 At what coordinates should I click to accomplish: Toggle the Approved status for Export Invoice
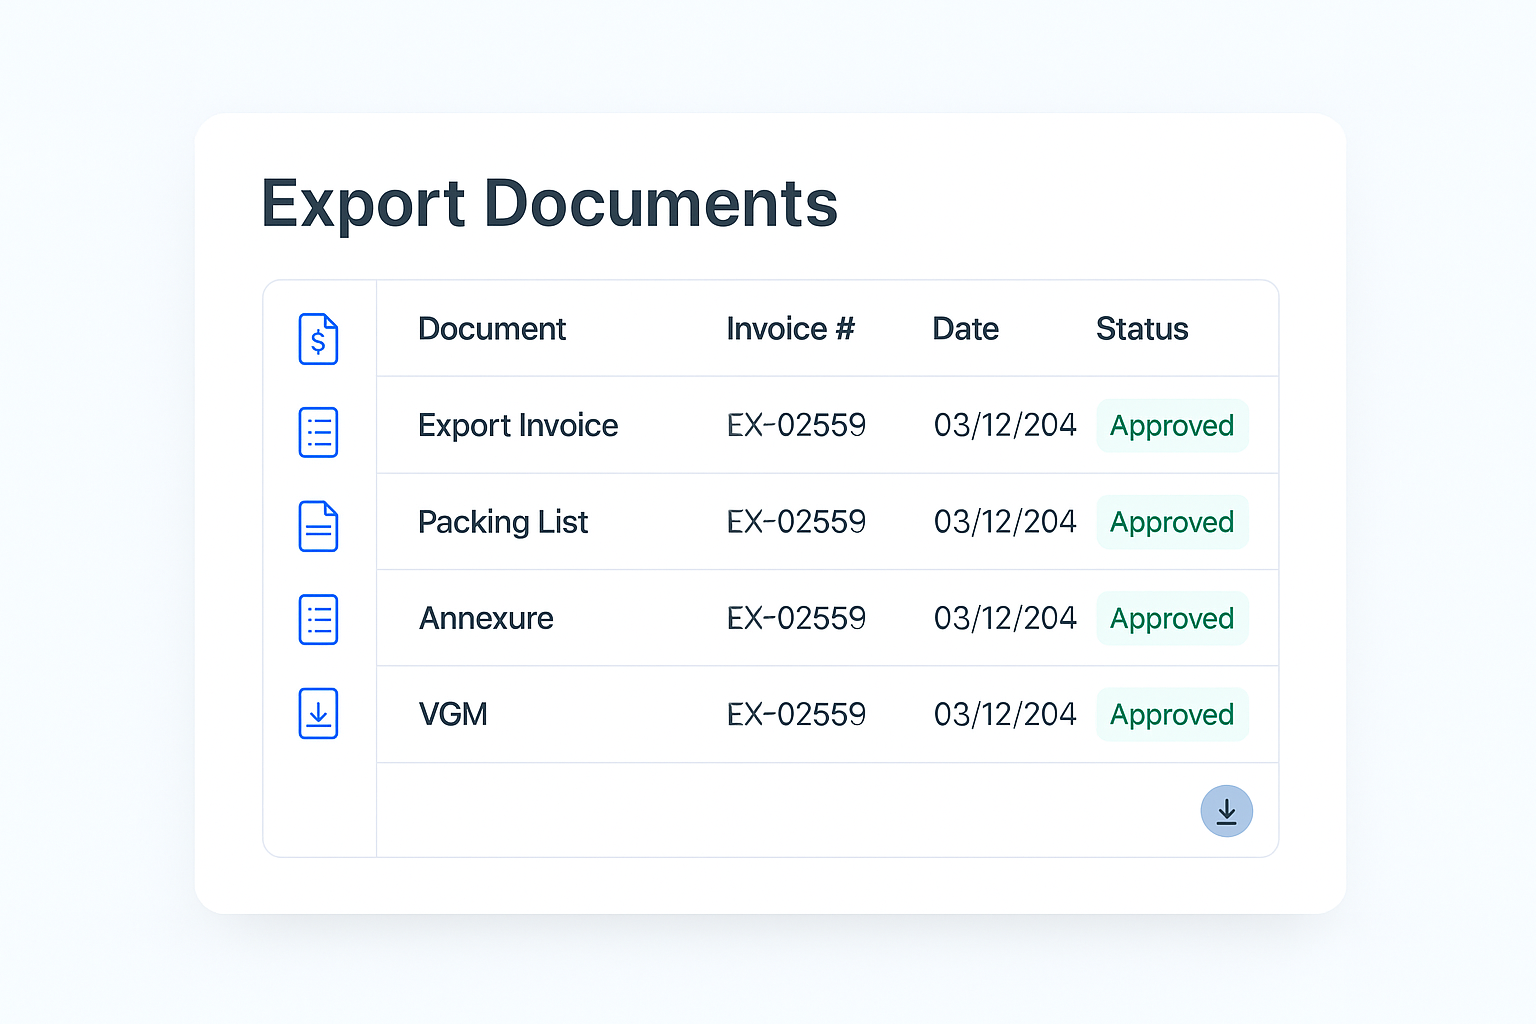tap(1171, 425)
